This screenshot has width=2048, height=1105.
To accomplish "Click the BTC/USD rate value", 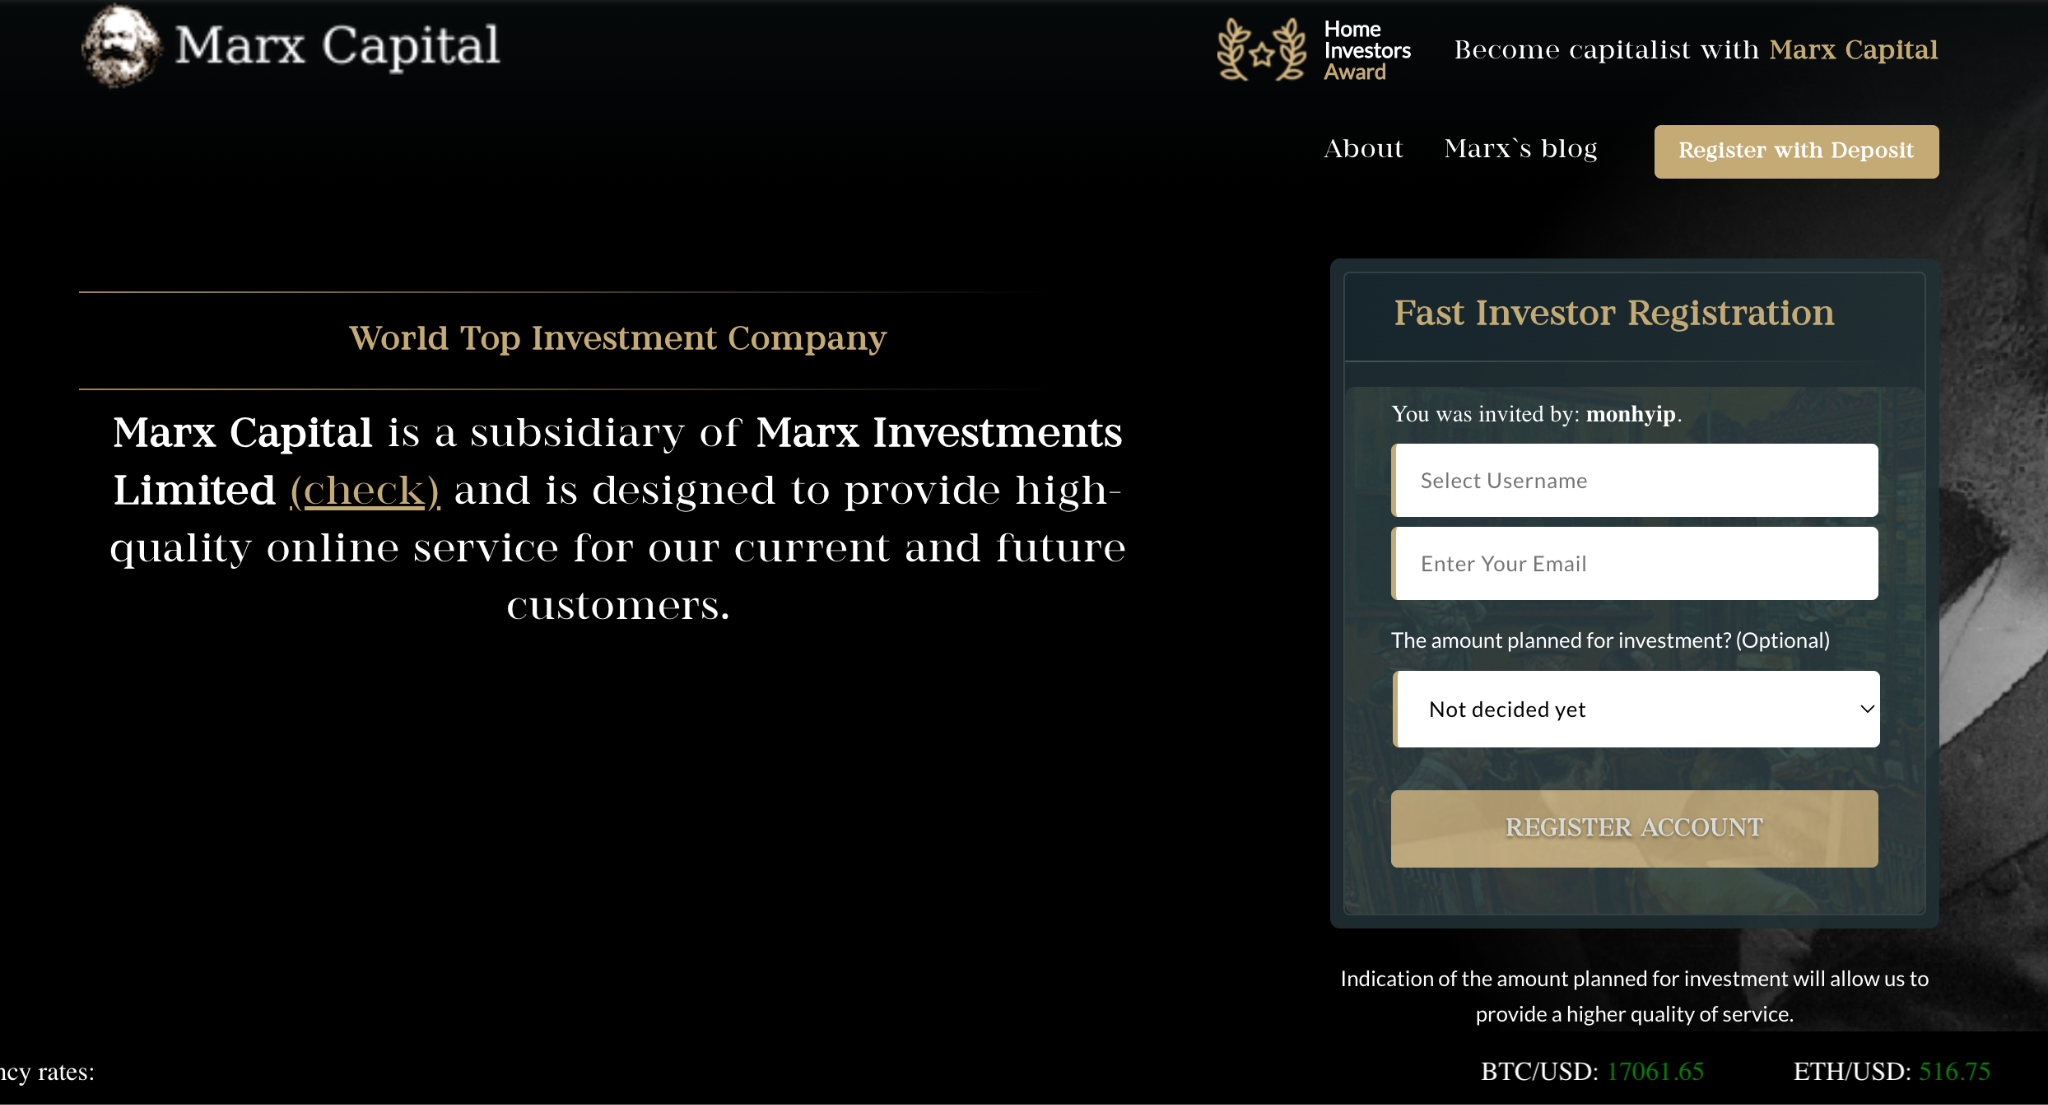I will 1655,1072.
